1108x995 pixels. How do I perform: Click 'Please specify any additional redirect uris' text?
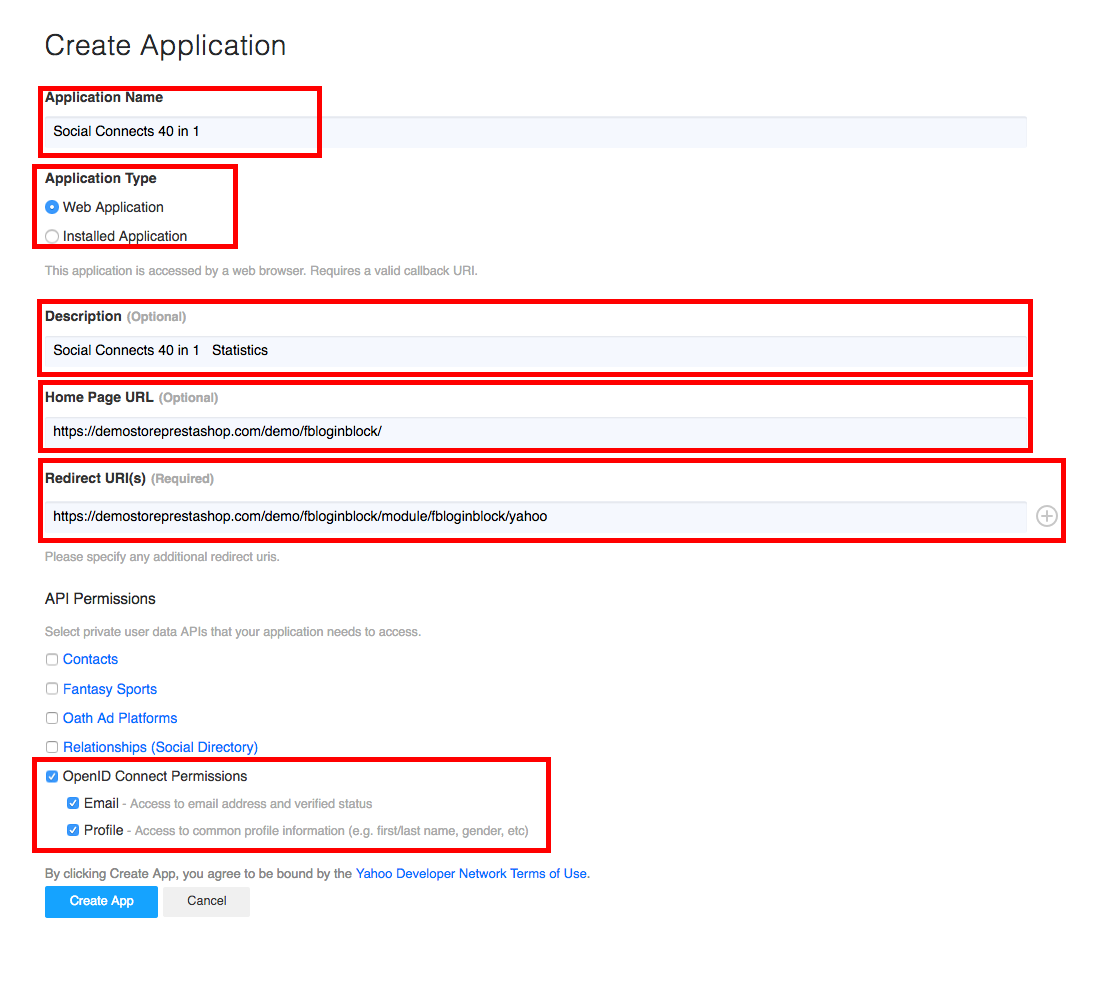pyautogui.click(x=162, y=557)
